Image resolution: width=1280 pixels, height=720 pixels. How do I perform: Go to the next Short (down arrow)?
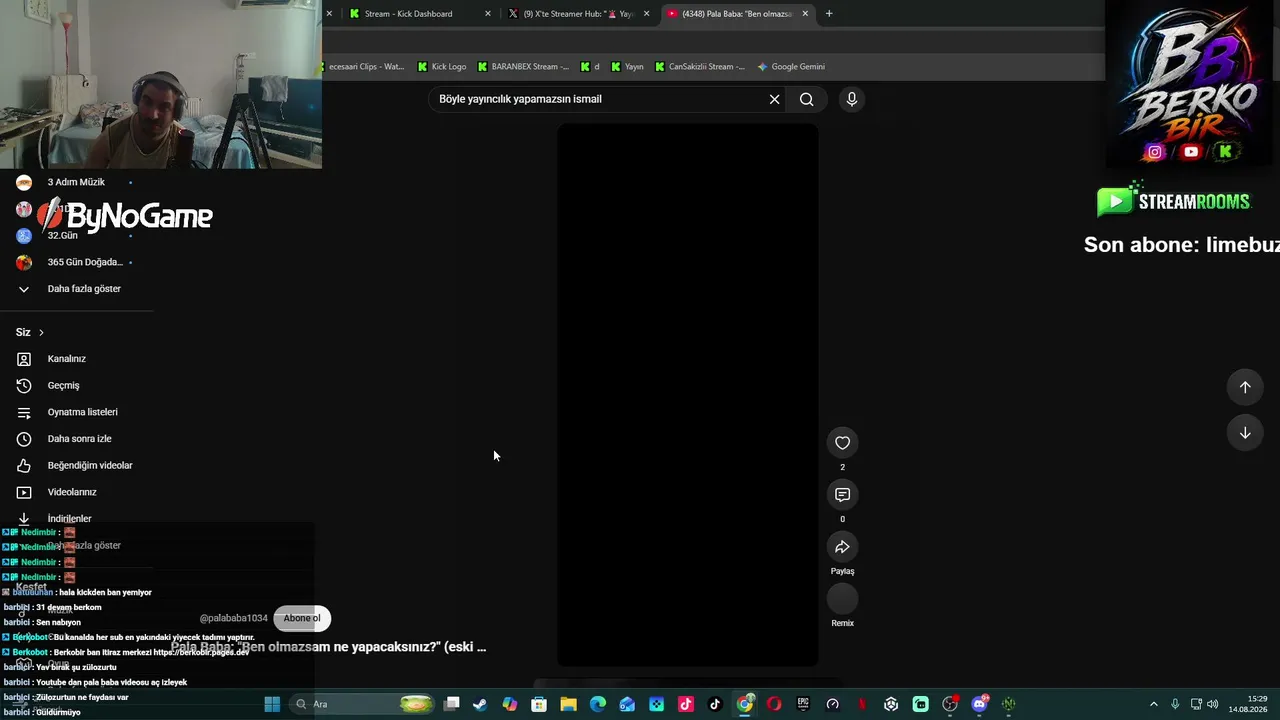pyautogui.click(x=1245, y=433)
